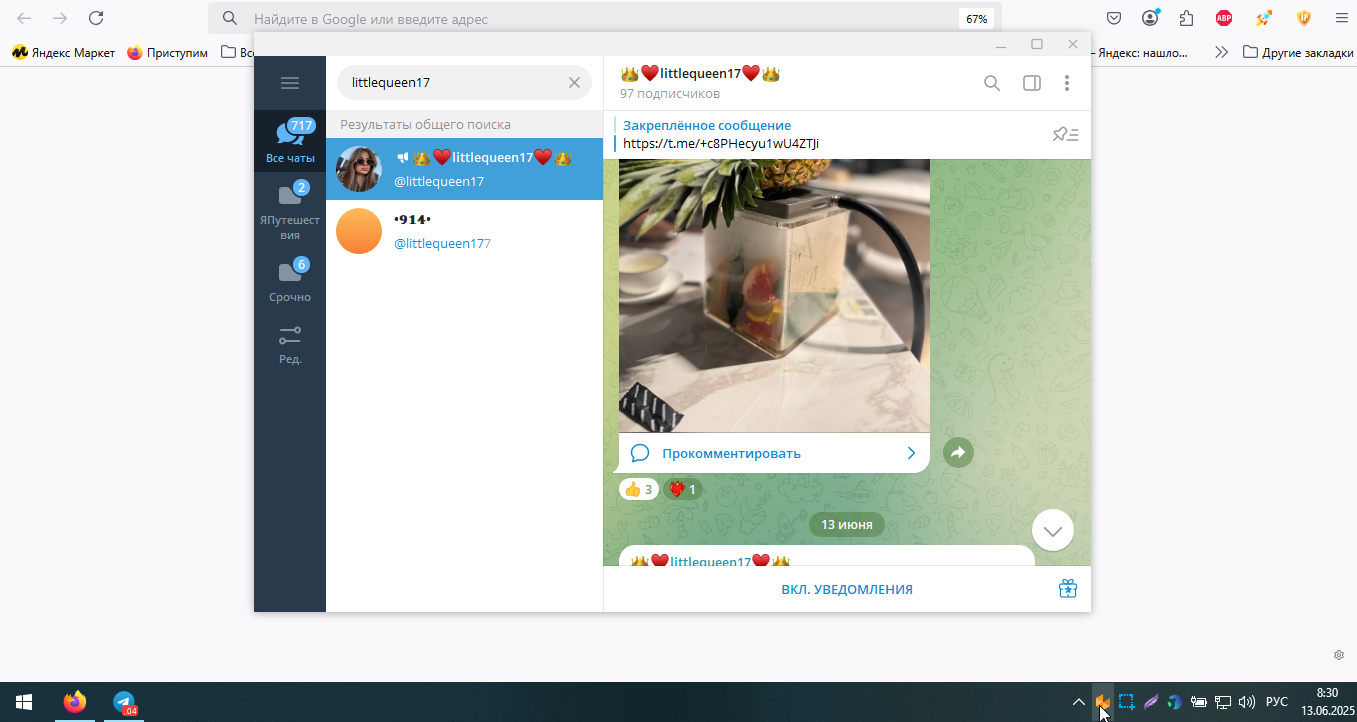Open the Telegram hamburger main menu
The width and height of the screenshot is (1357, 722).
pyautogui.click(x=290, y=83)
